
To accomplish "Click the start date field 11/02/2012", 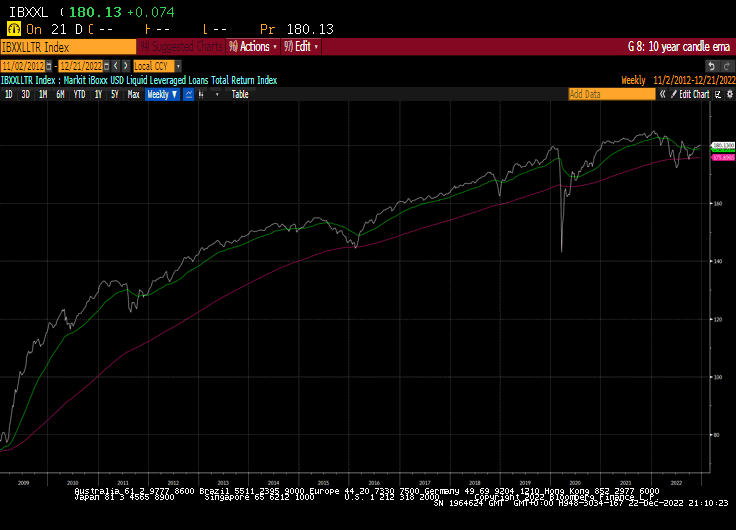I will [23, 66].
